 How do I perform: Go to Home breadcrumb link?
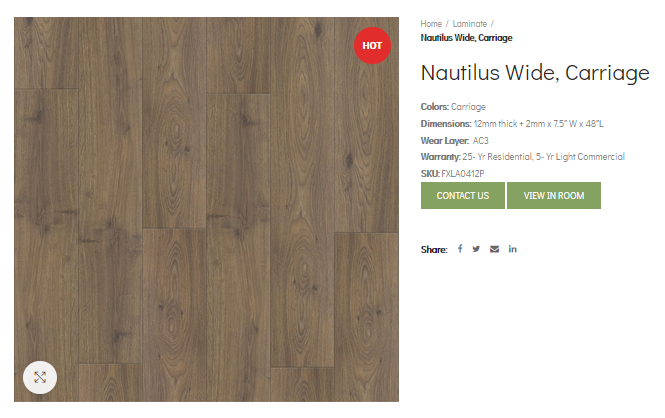click(x=431, y=24)
